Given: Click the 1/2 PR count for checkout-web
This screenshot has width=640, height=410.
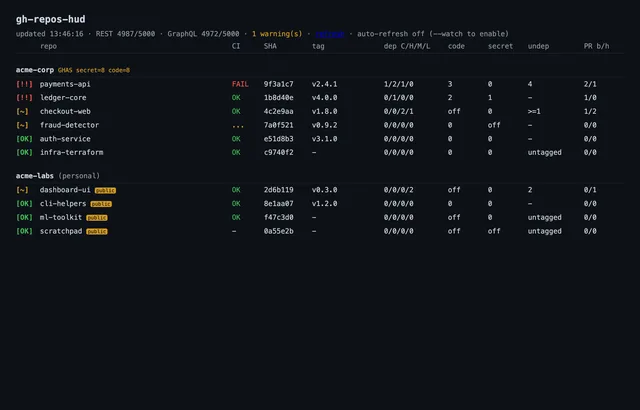Looking at the screenshot, I should tap(590, 111).
